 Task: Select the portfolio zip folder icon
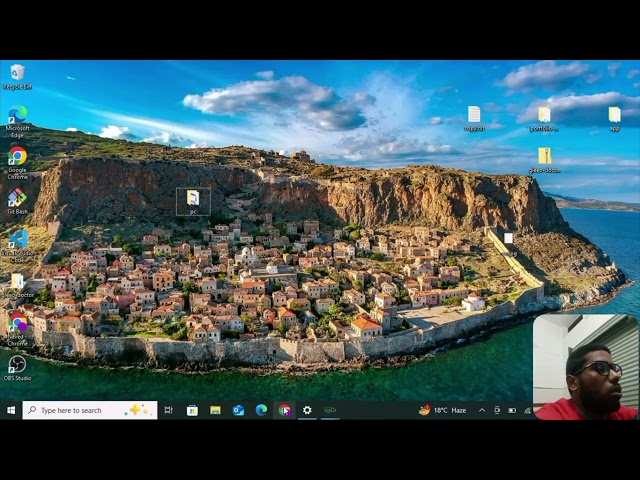pos(544,119)
